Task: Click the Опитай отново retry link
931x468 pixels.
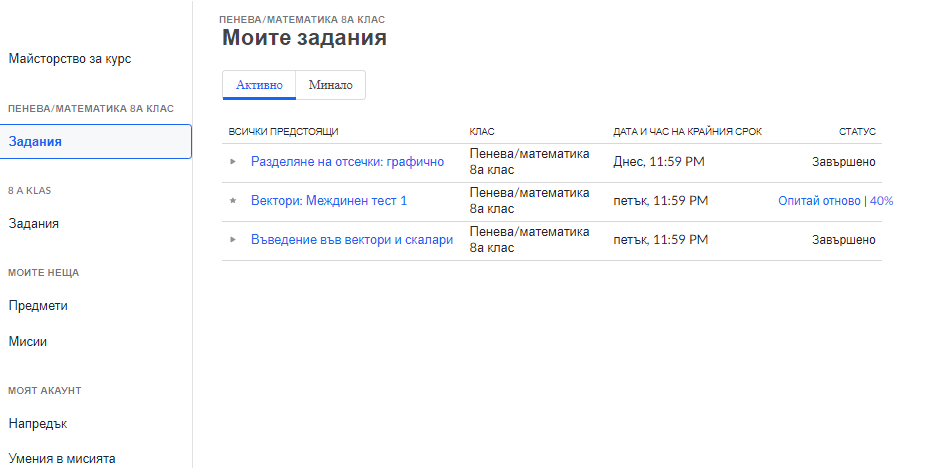Action: click(x=819, y=201)
